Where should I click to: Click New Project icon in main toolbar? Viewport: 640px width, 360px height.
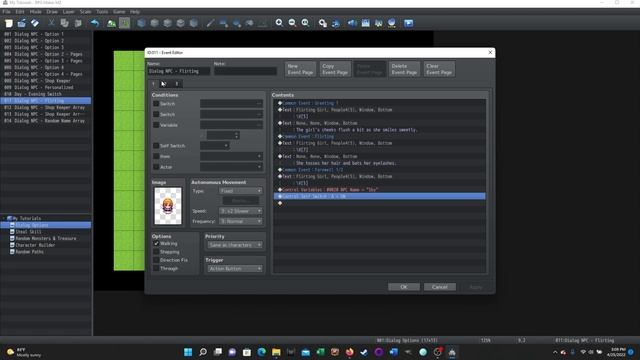pos(9,23)
